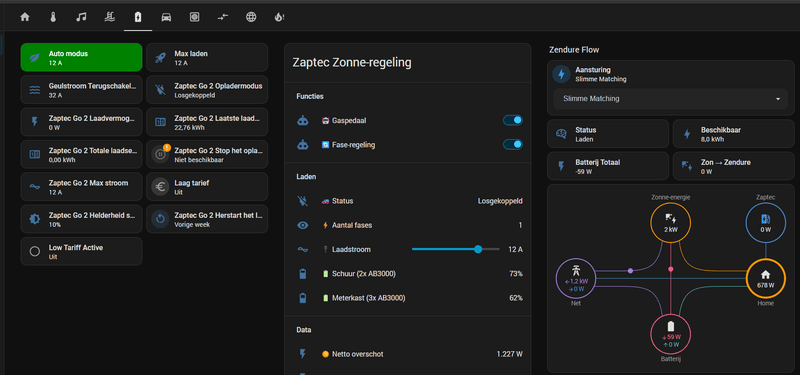Open the music note tab
This screenshot has width=800, height=375.
coord(81,17)
